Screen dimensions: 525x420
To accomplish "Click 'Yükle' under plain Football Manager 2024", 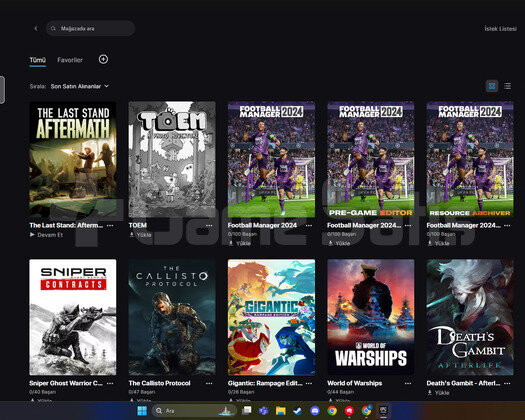I will point(243,243).
